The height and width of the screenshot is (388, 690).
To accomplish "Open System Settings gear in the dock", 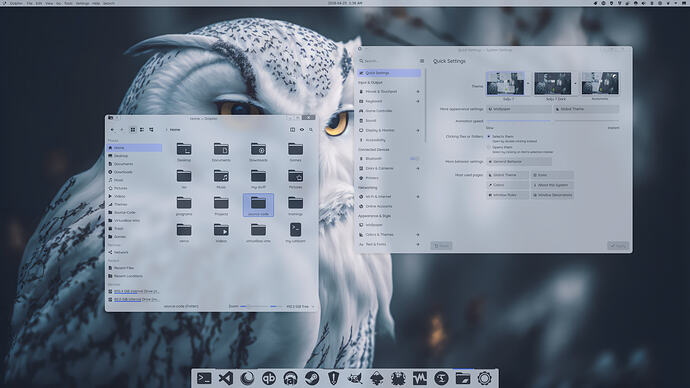I will point(484,378).
